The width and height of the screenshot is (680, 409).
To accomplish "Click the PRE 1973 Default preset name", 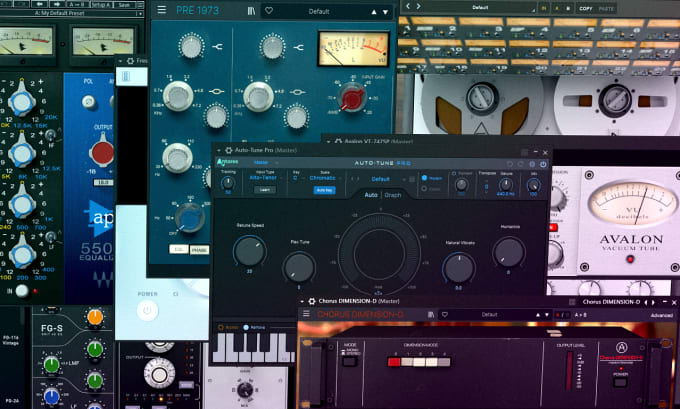I will 319,12.
